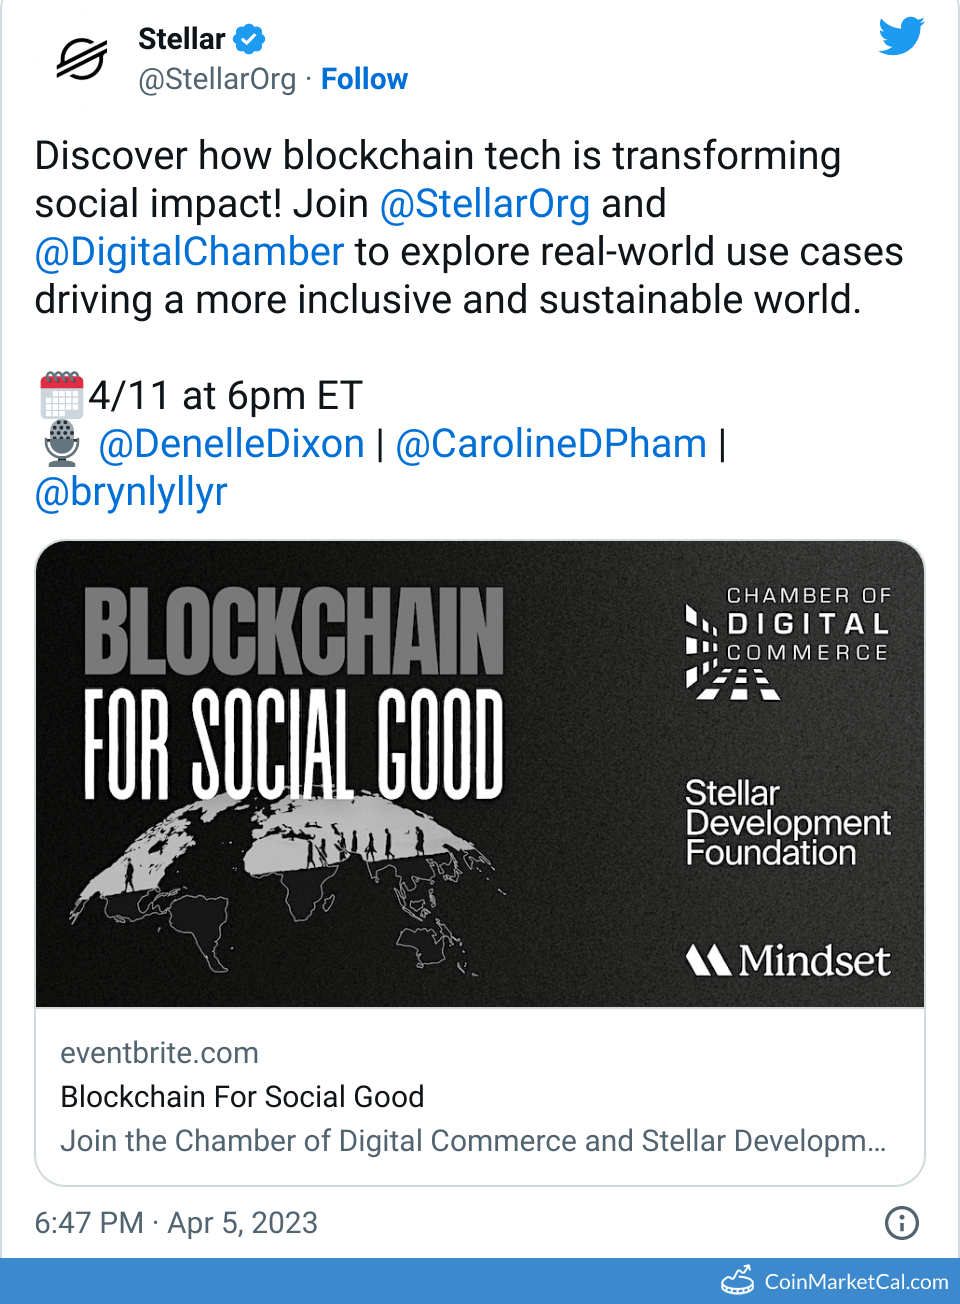Follow the Stellar account
Viewport: 960px width, 1304px height.
coord(364,79)
